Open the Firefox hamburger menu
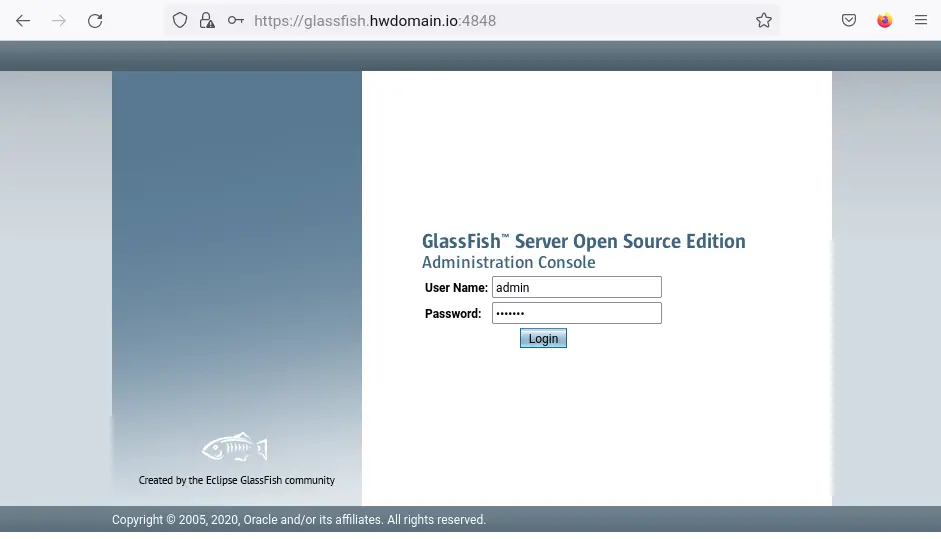Screen dimensions: 941x539 (x=921, y=20)
